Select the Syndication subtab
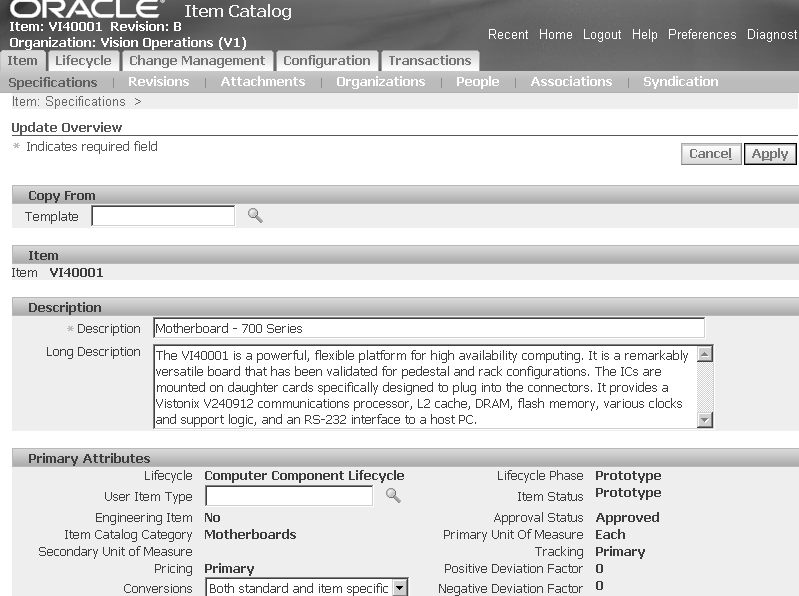The width and height of the screenshot is (799, 596). pos(681,82)
